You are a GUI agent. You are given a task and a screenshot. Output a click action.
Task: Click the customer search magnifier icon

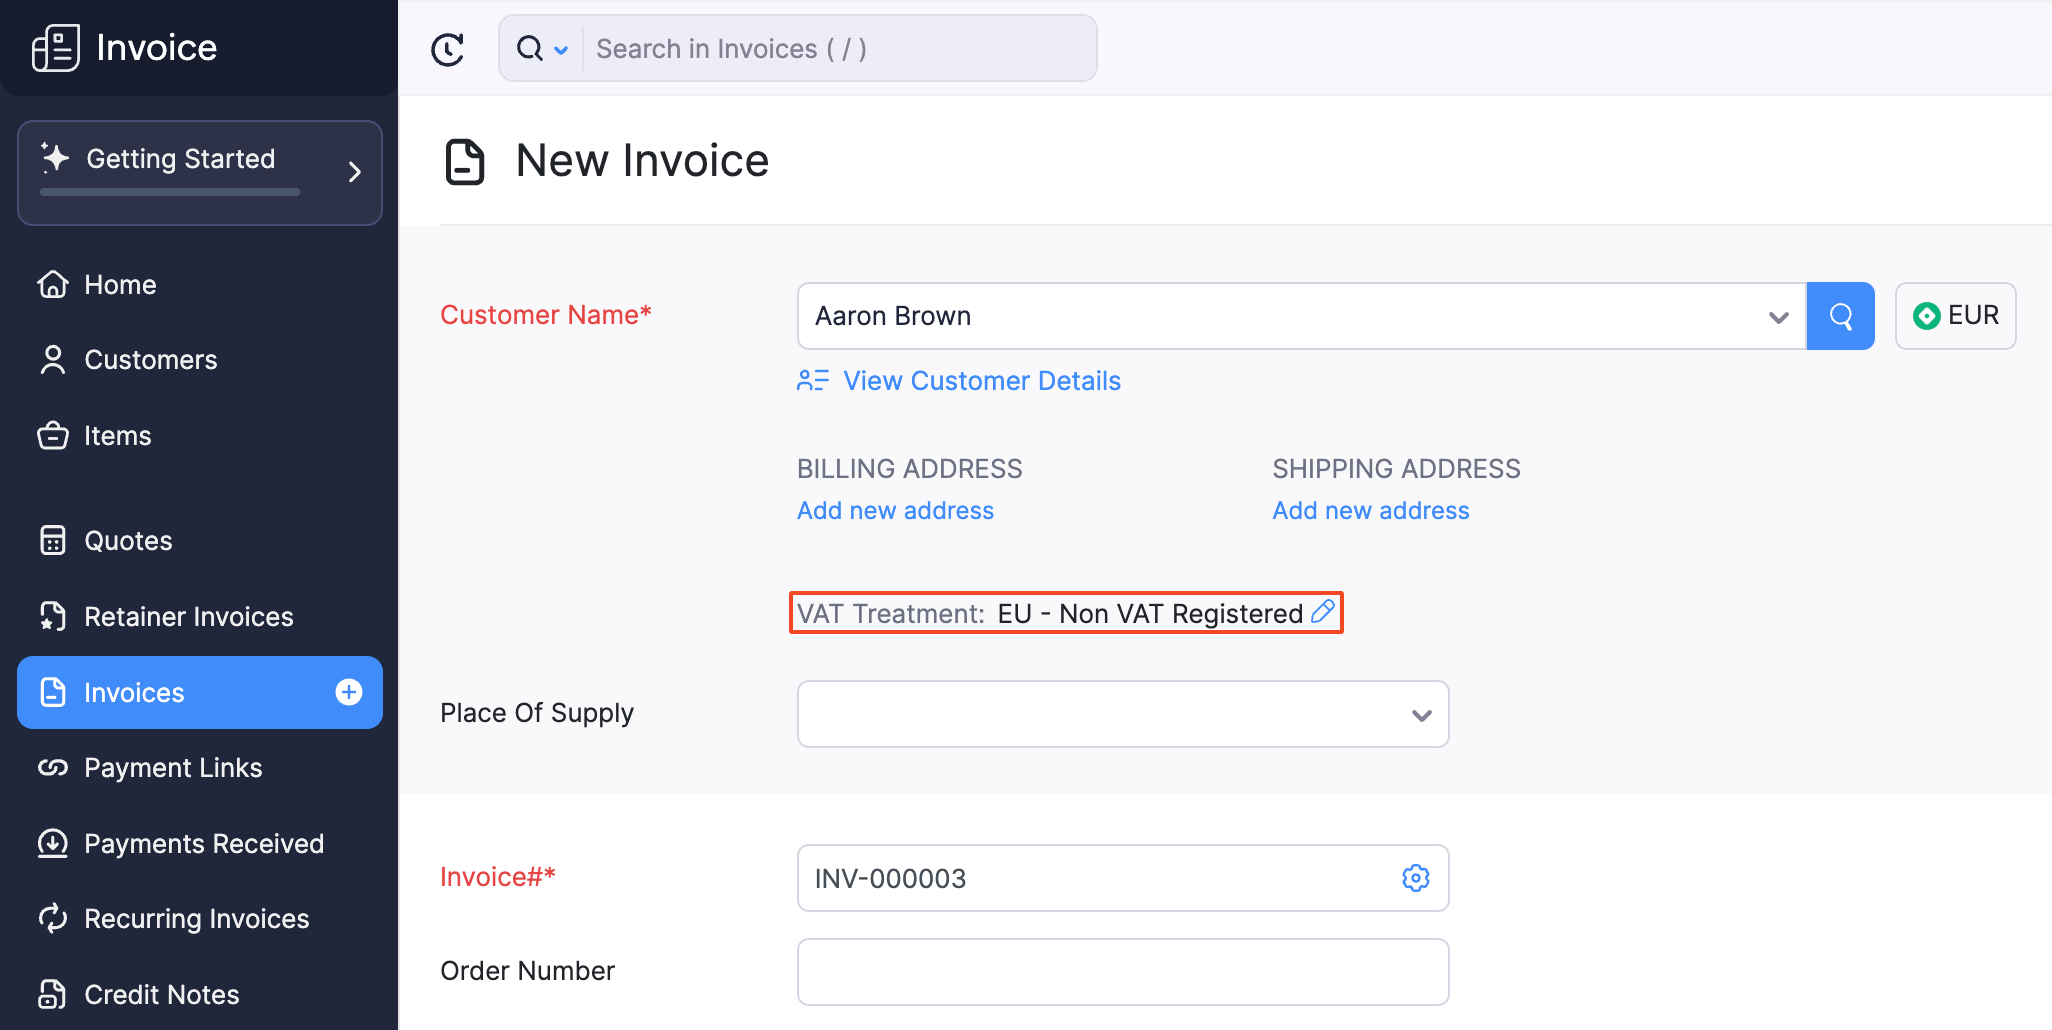pos(1840,316)
